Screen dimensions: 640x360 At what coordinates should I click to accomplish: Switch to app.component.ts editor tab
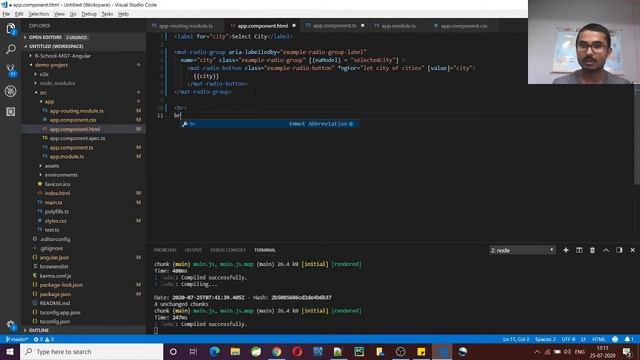click(x=335, y=26)
